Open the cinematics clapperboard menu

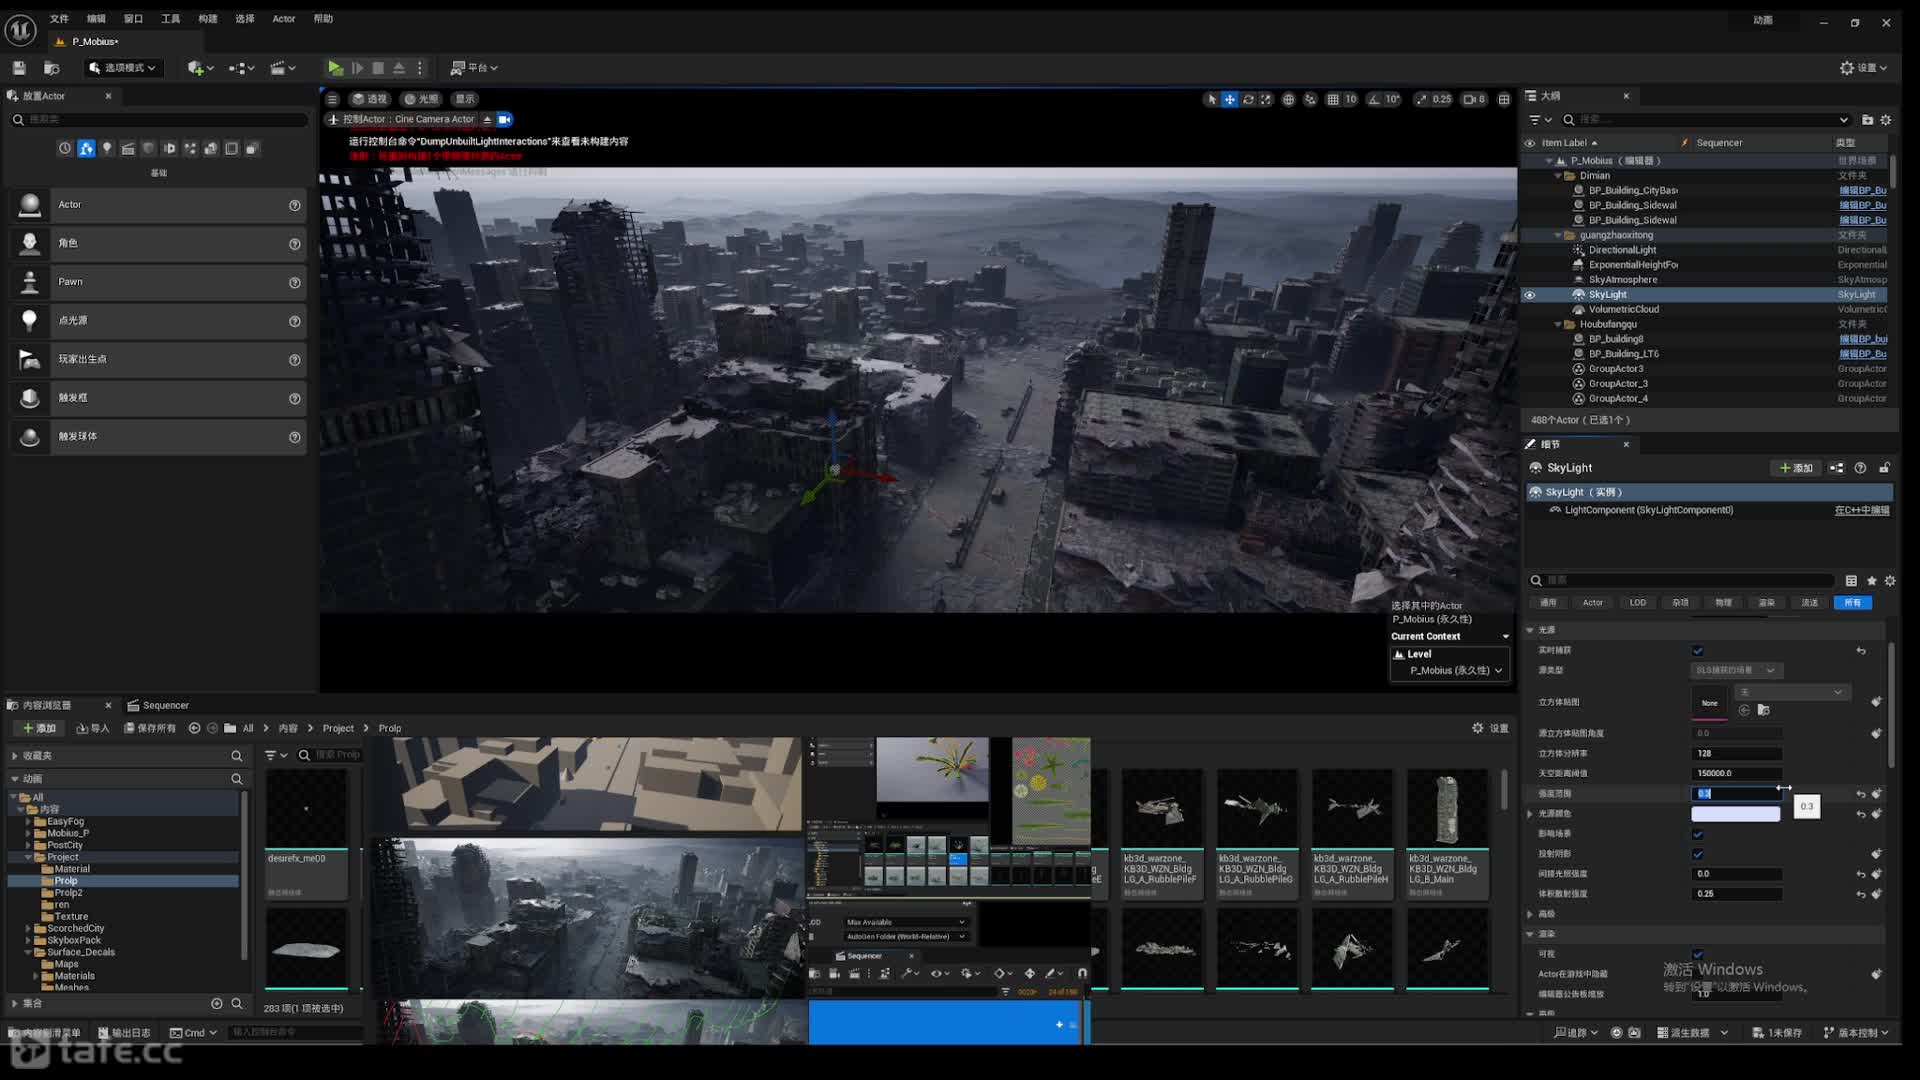click(283, 68)
